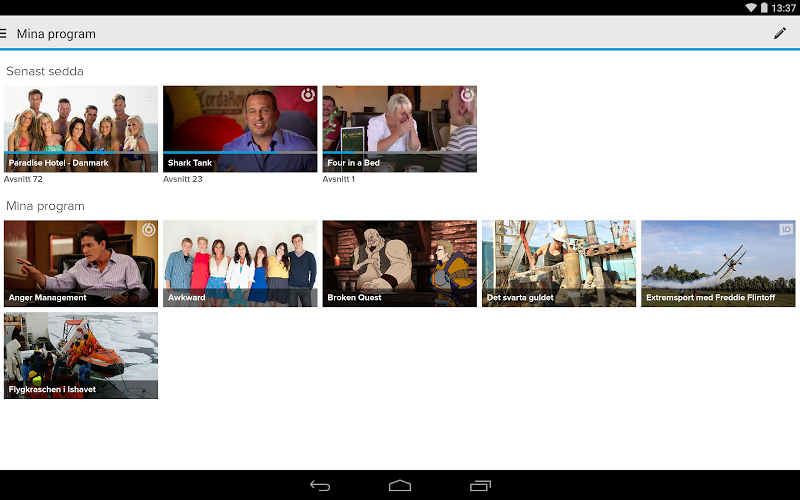Image resolution: width=800 pixels, height=500 pixels.
Task: Tap the Android home button
Action: [399, 485]
